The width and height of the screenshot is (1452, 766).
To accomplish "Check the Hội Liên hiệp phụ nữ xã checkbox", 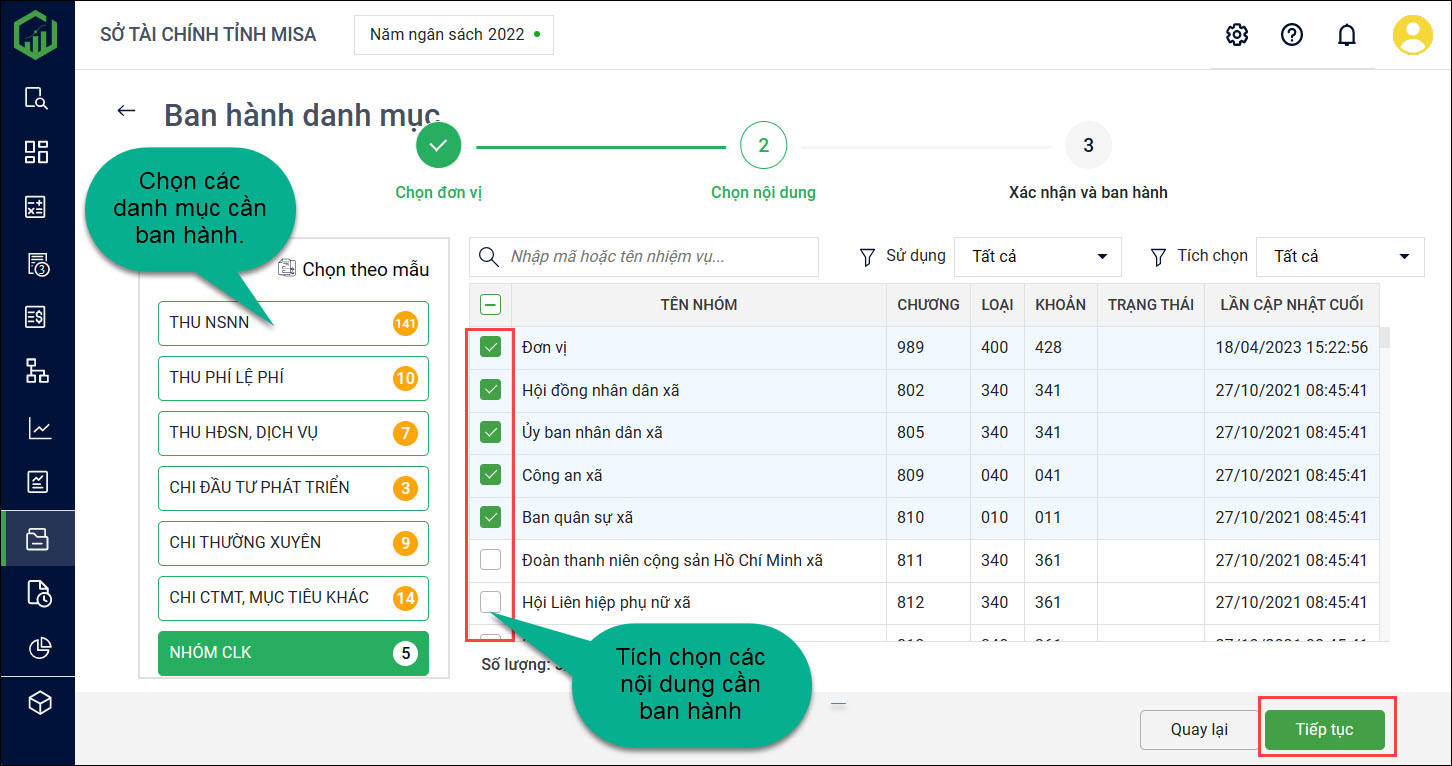I will point(490,602).
